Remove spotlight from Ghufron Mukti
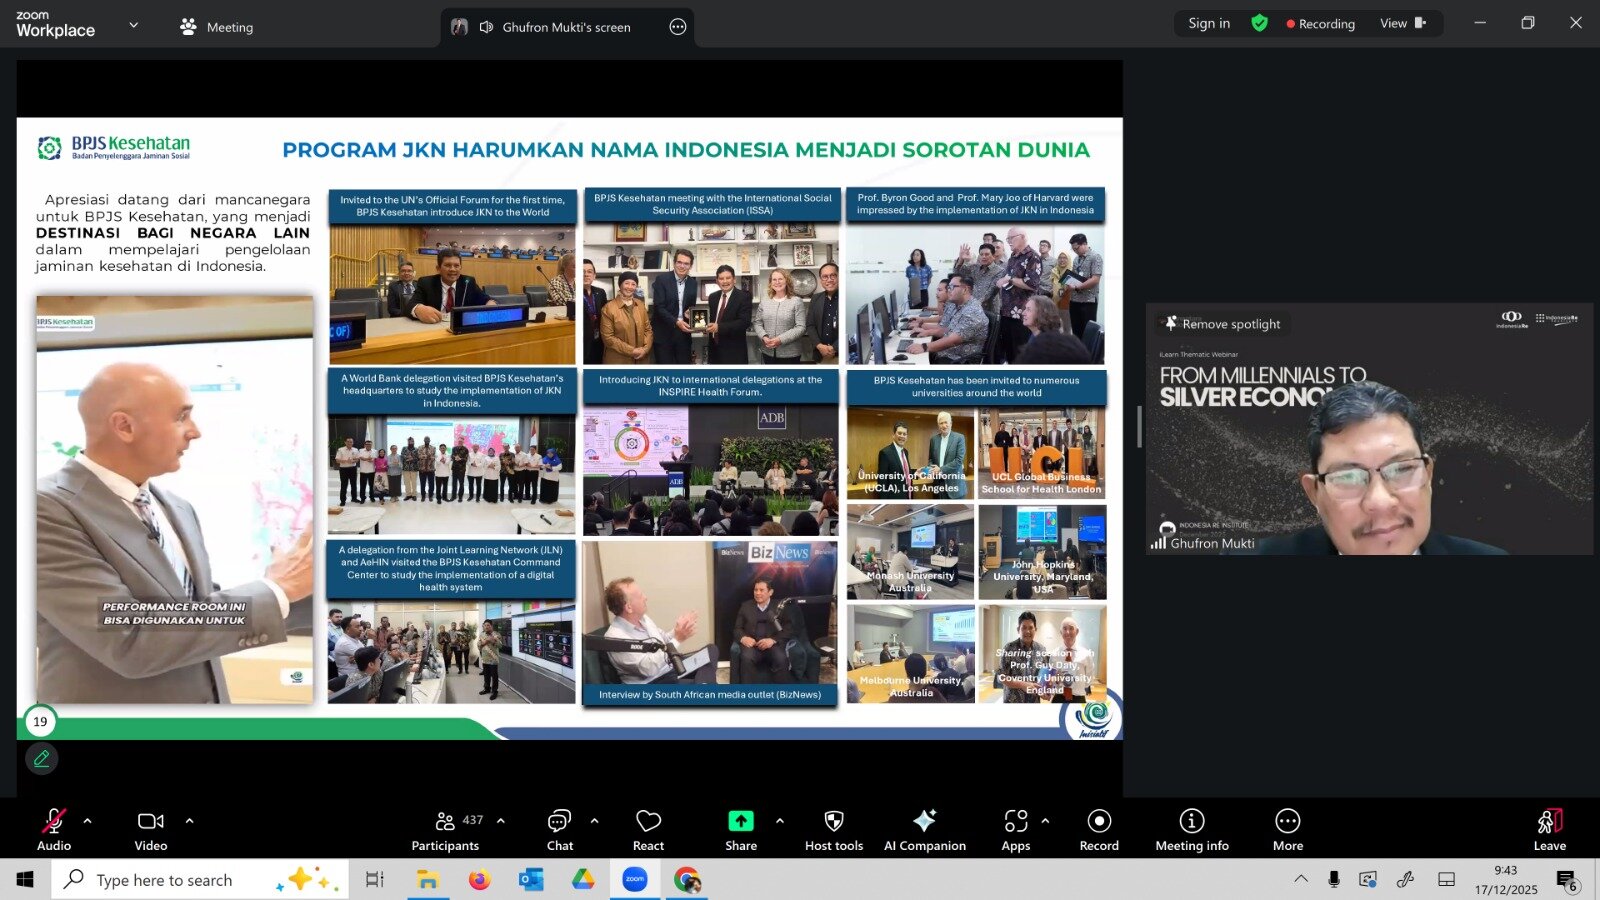1600x900 pixels. click(1222, 324)
